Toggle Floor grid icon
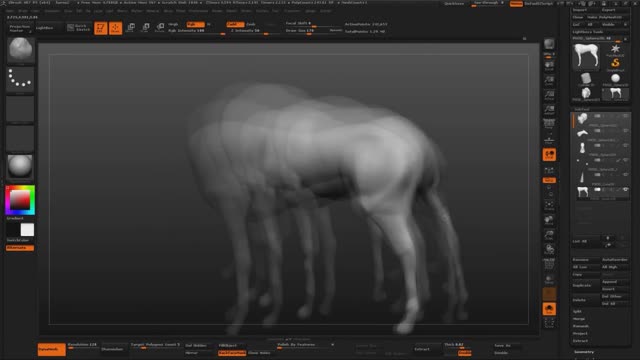Screen dimensions: 640x360 [x=549, y=140]
